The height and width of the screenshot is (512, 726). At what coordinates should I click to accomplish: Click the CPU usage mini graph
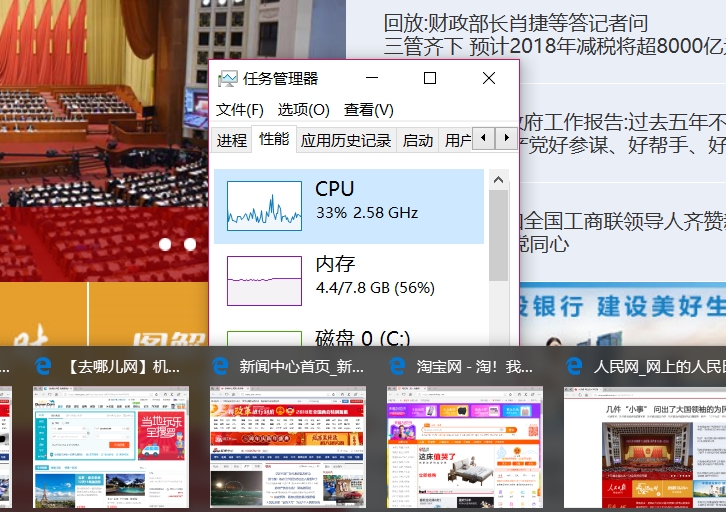tap(264, 202)
